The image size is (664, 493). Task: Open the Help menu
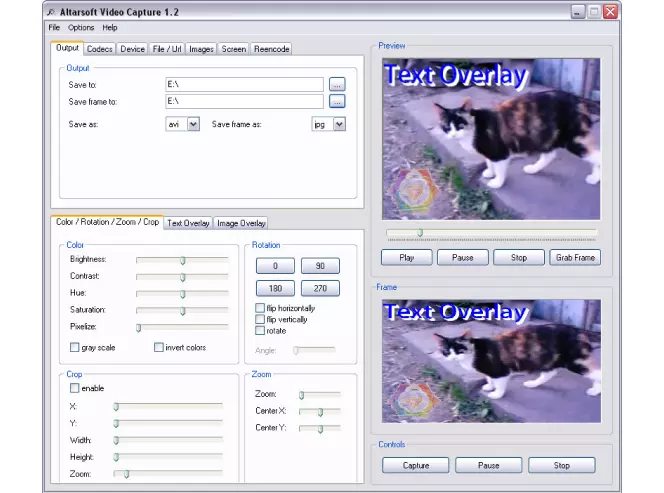[x=110, y=28]
